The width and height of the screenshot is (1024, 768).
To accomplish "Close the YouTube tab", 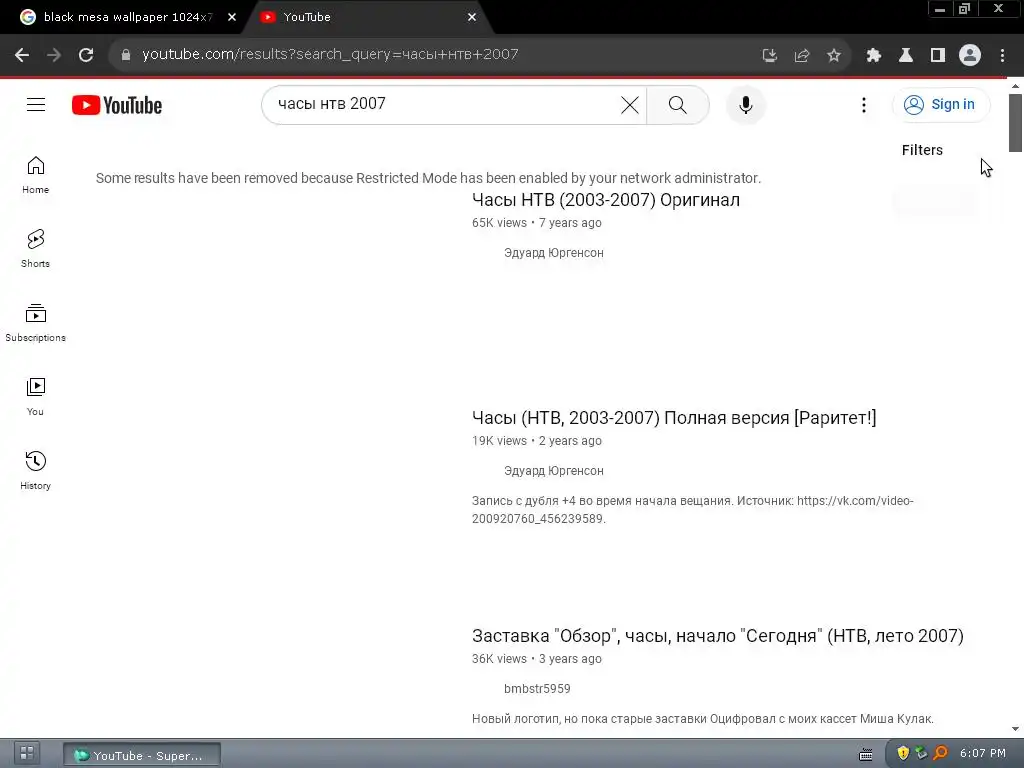I will [472, 17].
